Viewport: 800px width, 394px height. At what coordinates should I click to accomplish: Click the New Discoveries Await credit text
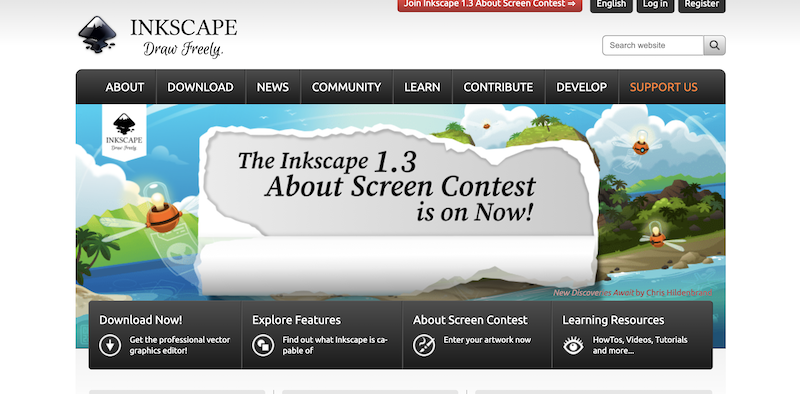(633, 293)
